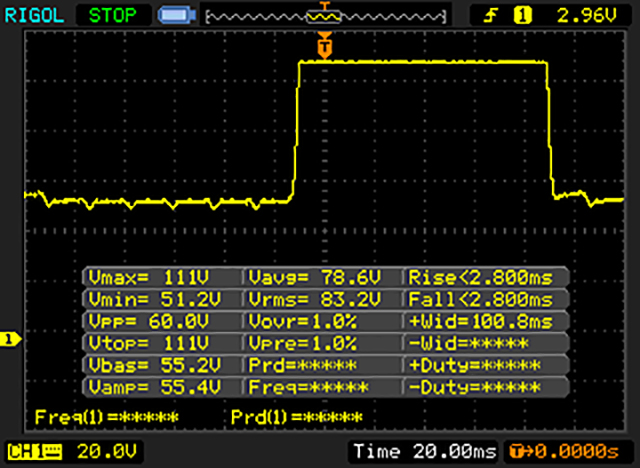
Task: Click the Vtop= 111V measurement
Action: pyautogui.click(x=149, y=343)
